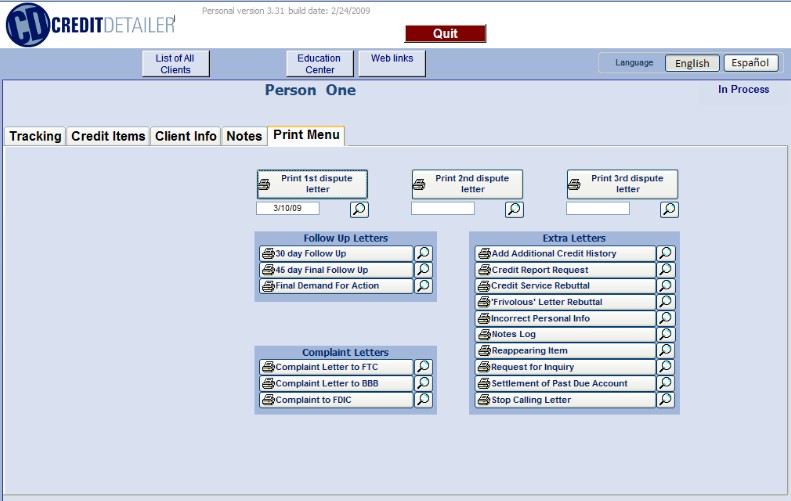Switch to the Credit Items tab
This screenshot has height=501, width=791.
108,136
